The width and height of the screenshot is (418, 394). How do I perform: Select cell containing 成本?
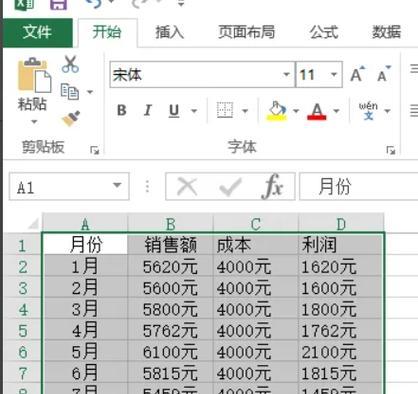pyautogui.click(x=256, y=245)
